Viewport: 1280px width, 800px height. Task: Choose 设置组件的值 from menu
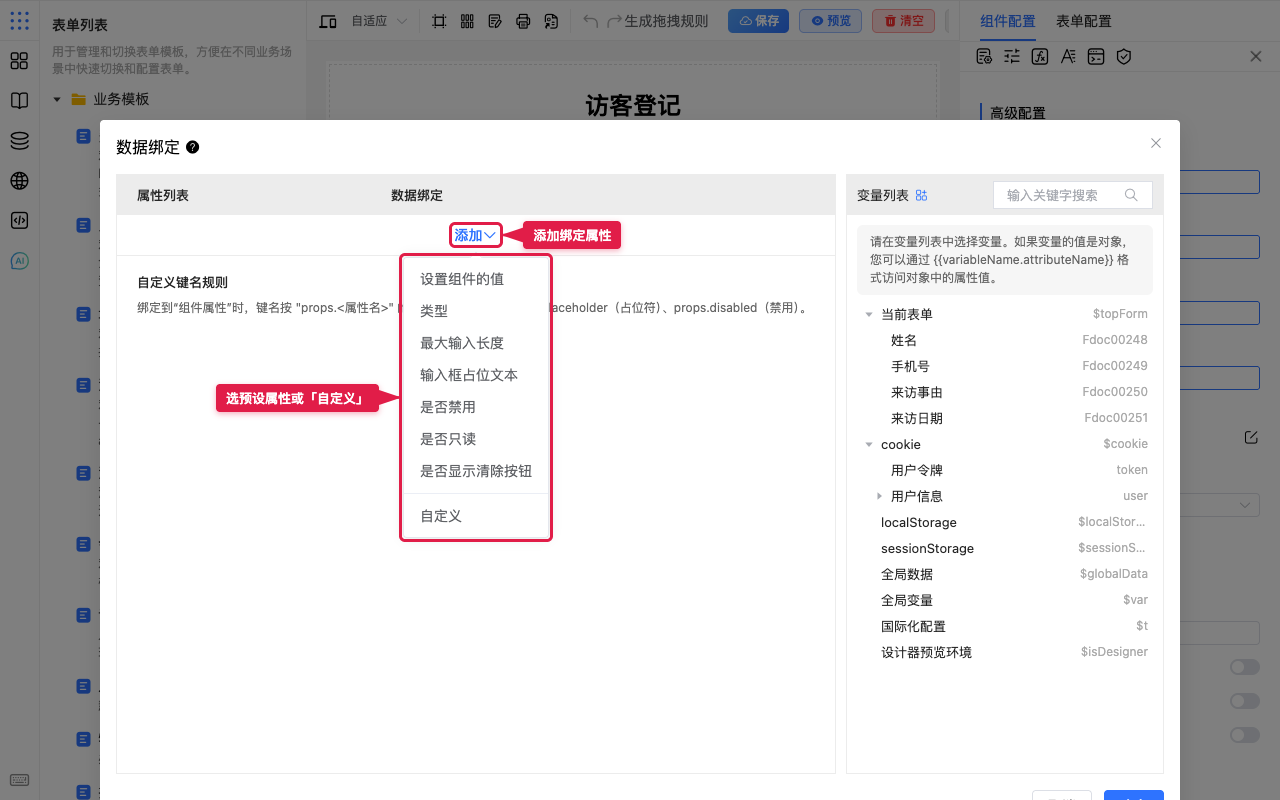point(475,279)
